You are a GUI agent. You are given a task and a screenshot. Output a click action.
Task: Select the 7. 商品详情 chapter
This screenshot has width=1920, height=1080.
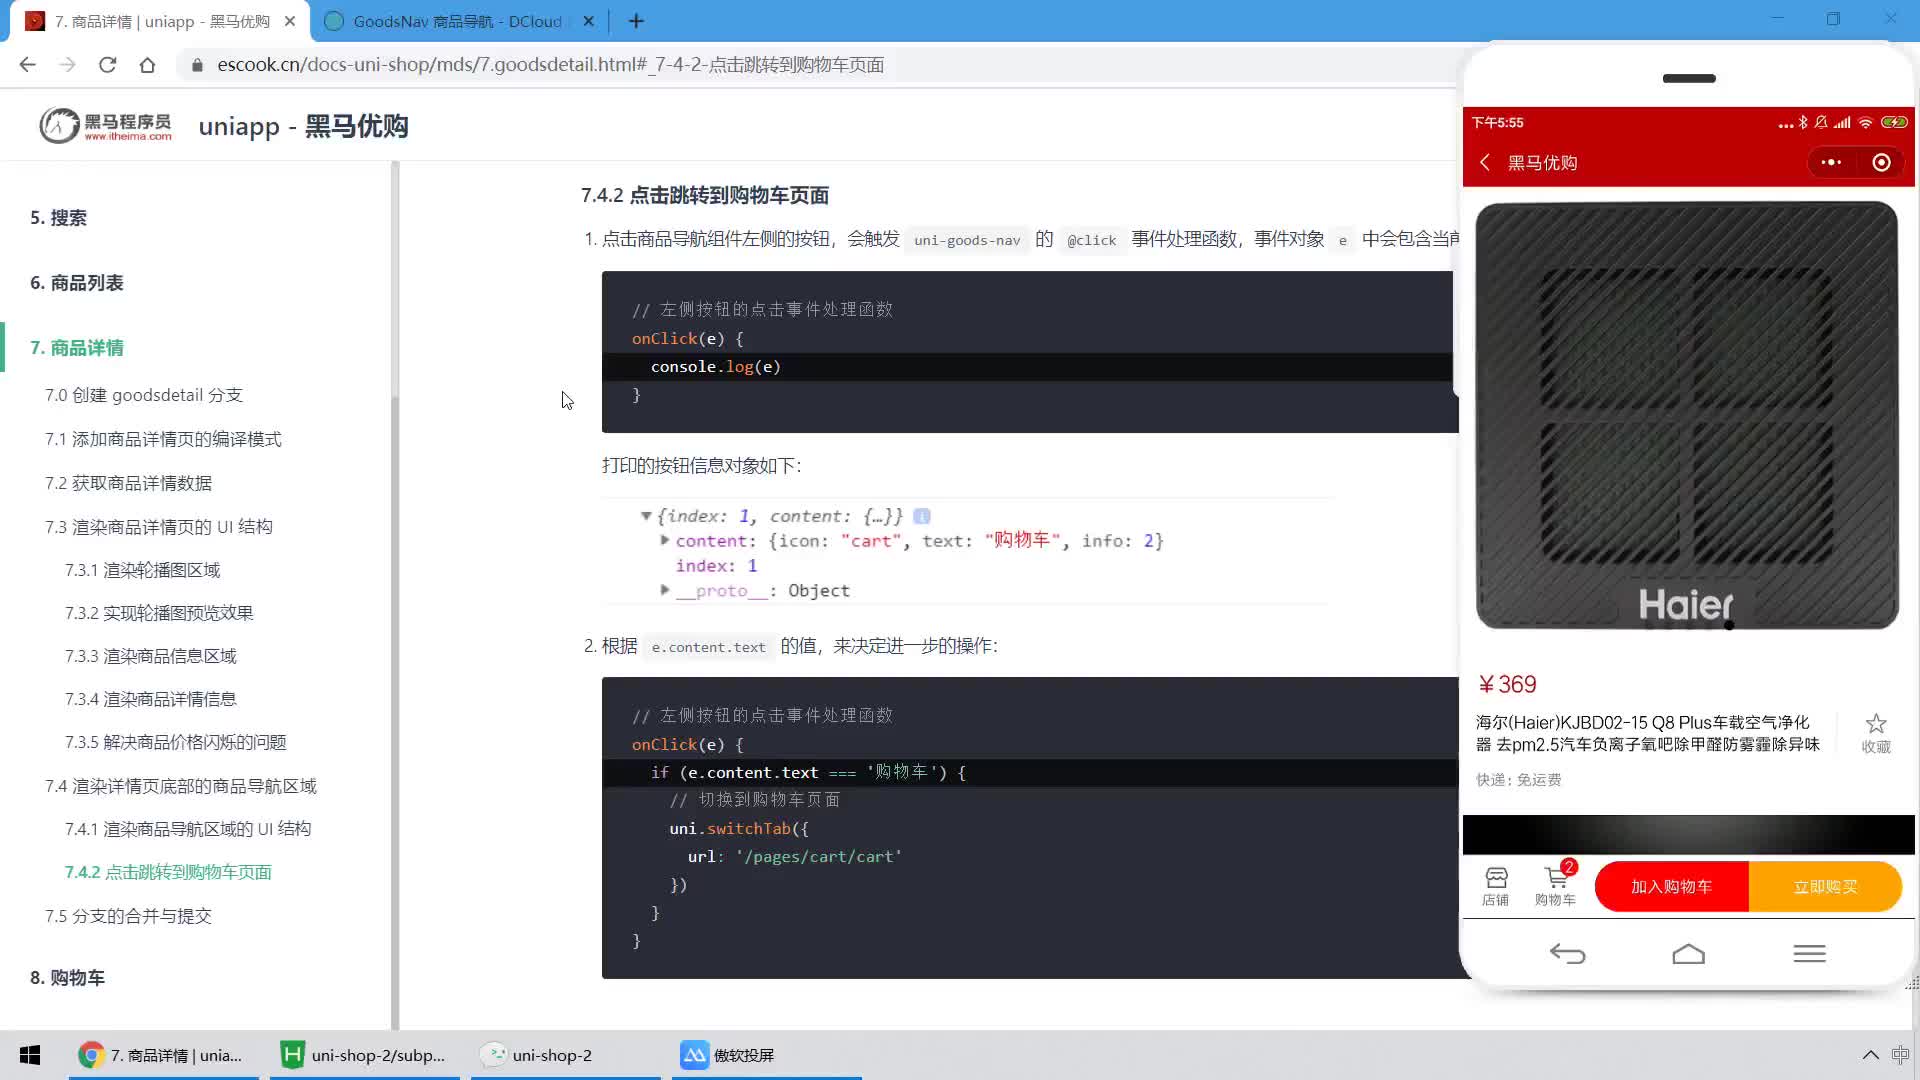(x=77, y=348)
